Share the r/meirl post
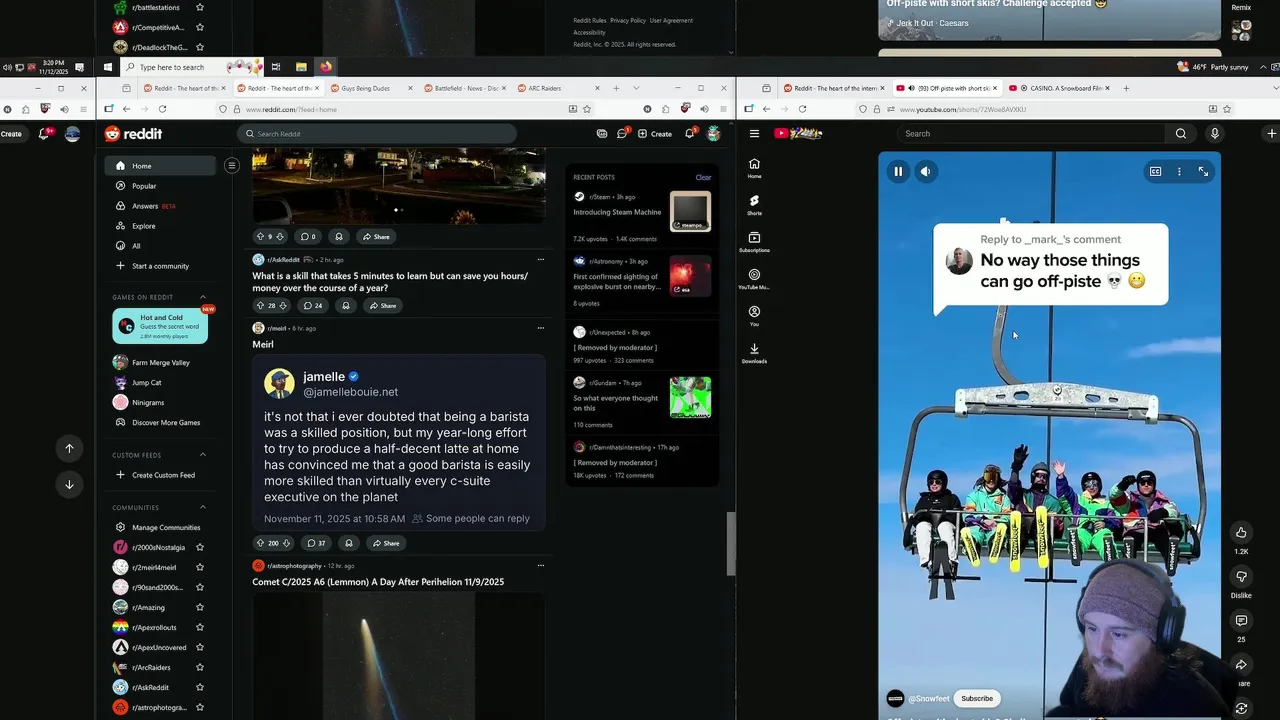This screenshot has height=720, width=1280. coord(385,543)
